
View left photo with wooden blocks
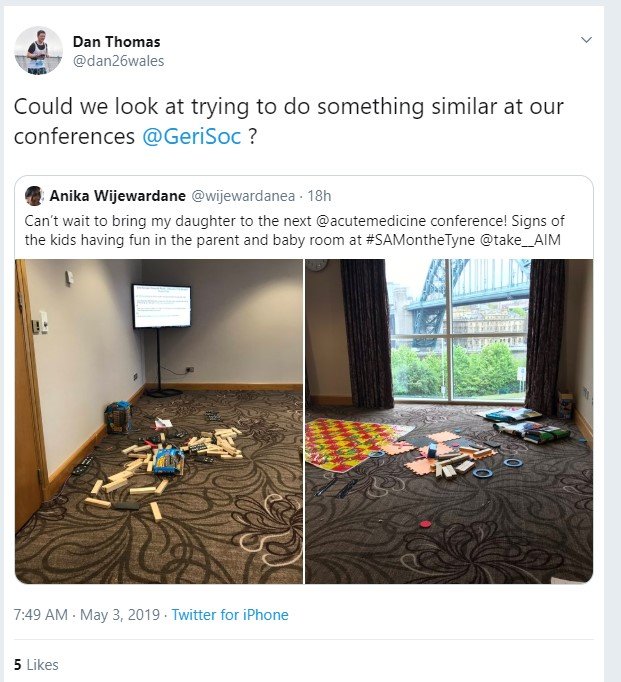pyautogui.click(x=159, y=421)
